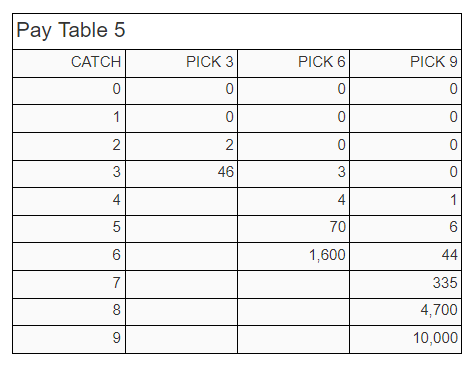Click the PICK 9 payout of 6
This screenshot has height=367, width=472.
453,227
